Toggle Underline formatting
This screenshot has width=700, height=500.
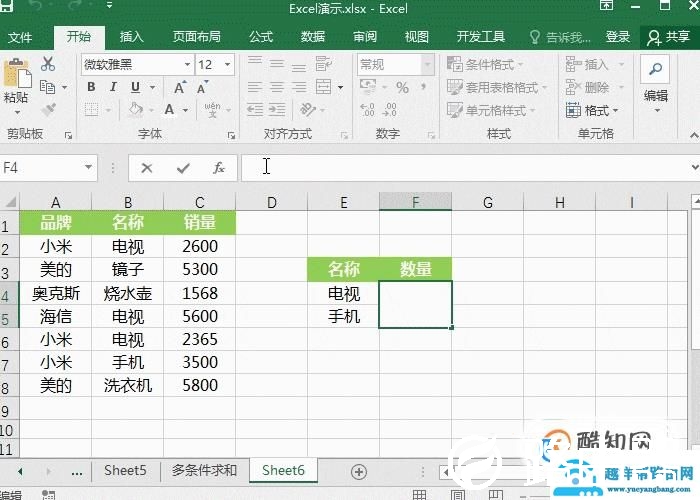[136, 87]
